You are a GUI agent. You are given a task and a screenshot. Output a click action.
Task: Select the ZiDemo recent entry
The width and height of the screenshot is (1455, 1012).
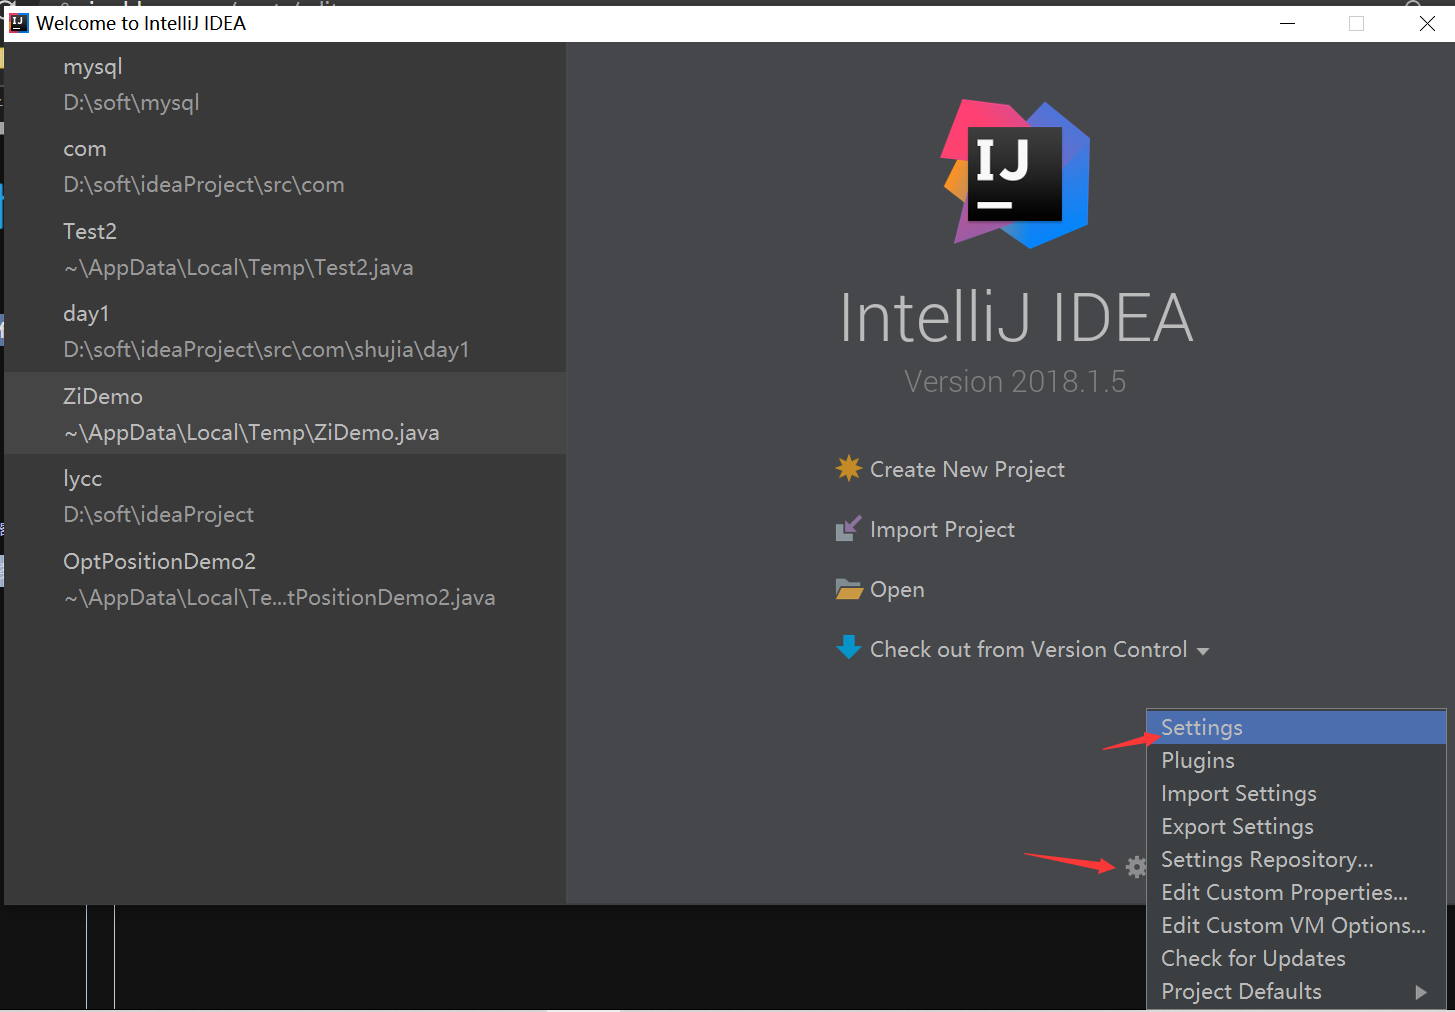click(285, 413)
